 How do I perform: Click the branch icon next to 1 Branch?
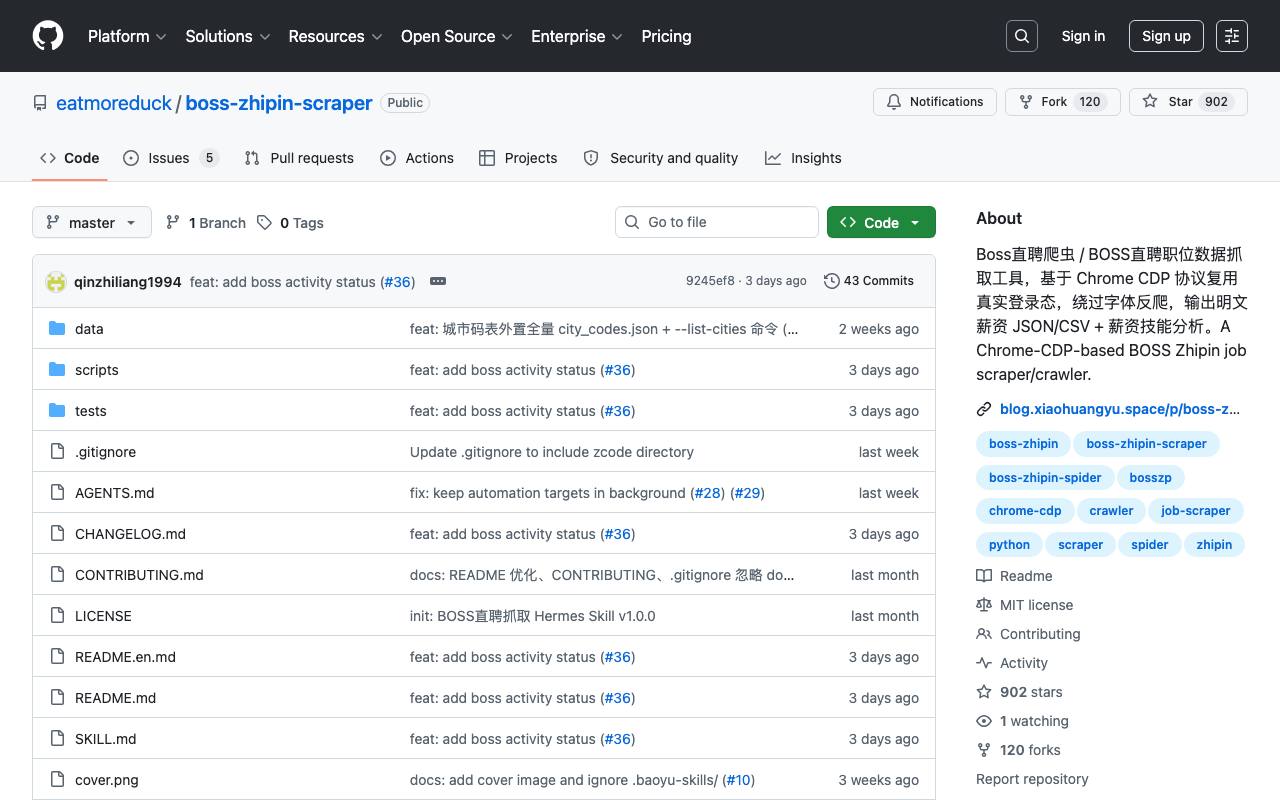[173, 222]
